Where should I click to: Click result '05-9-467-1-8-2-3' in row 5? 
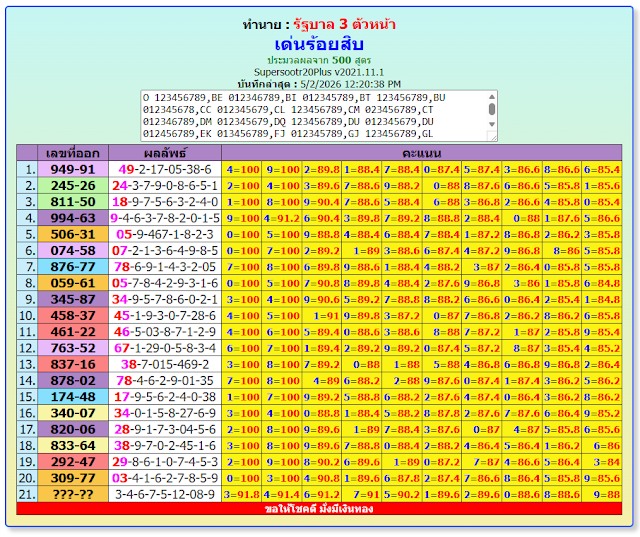pyautogui.click(x=165, y=234)
